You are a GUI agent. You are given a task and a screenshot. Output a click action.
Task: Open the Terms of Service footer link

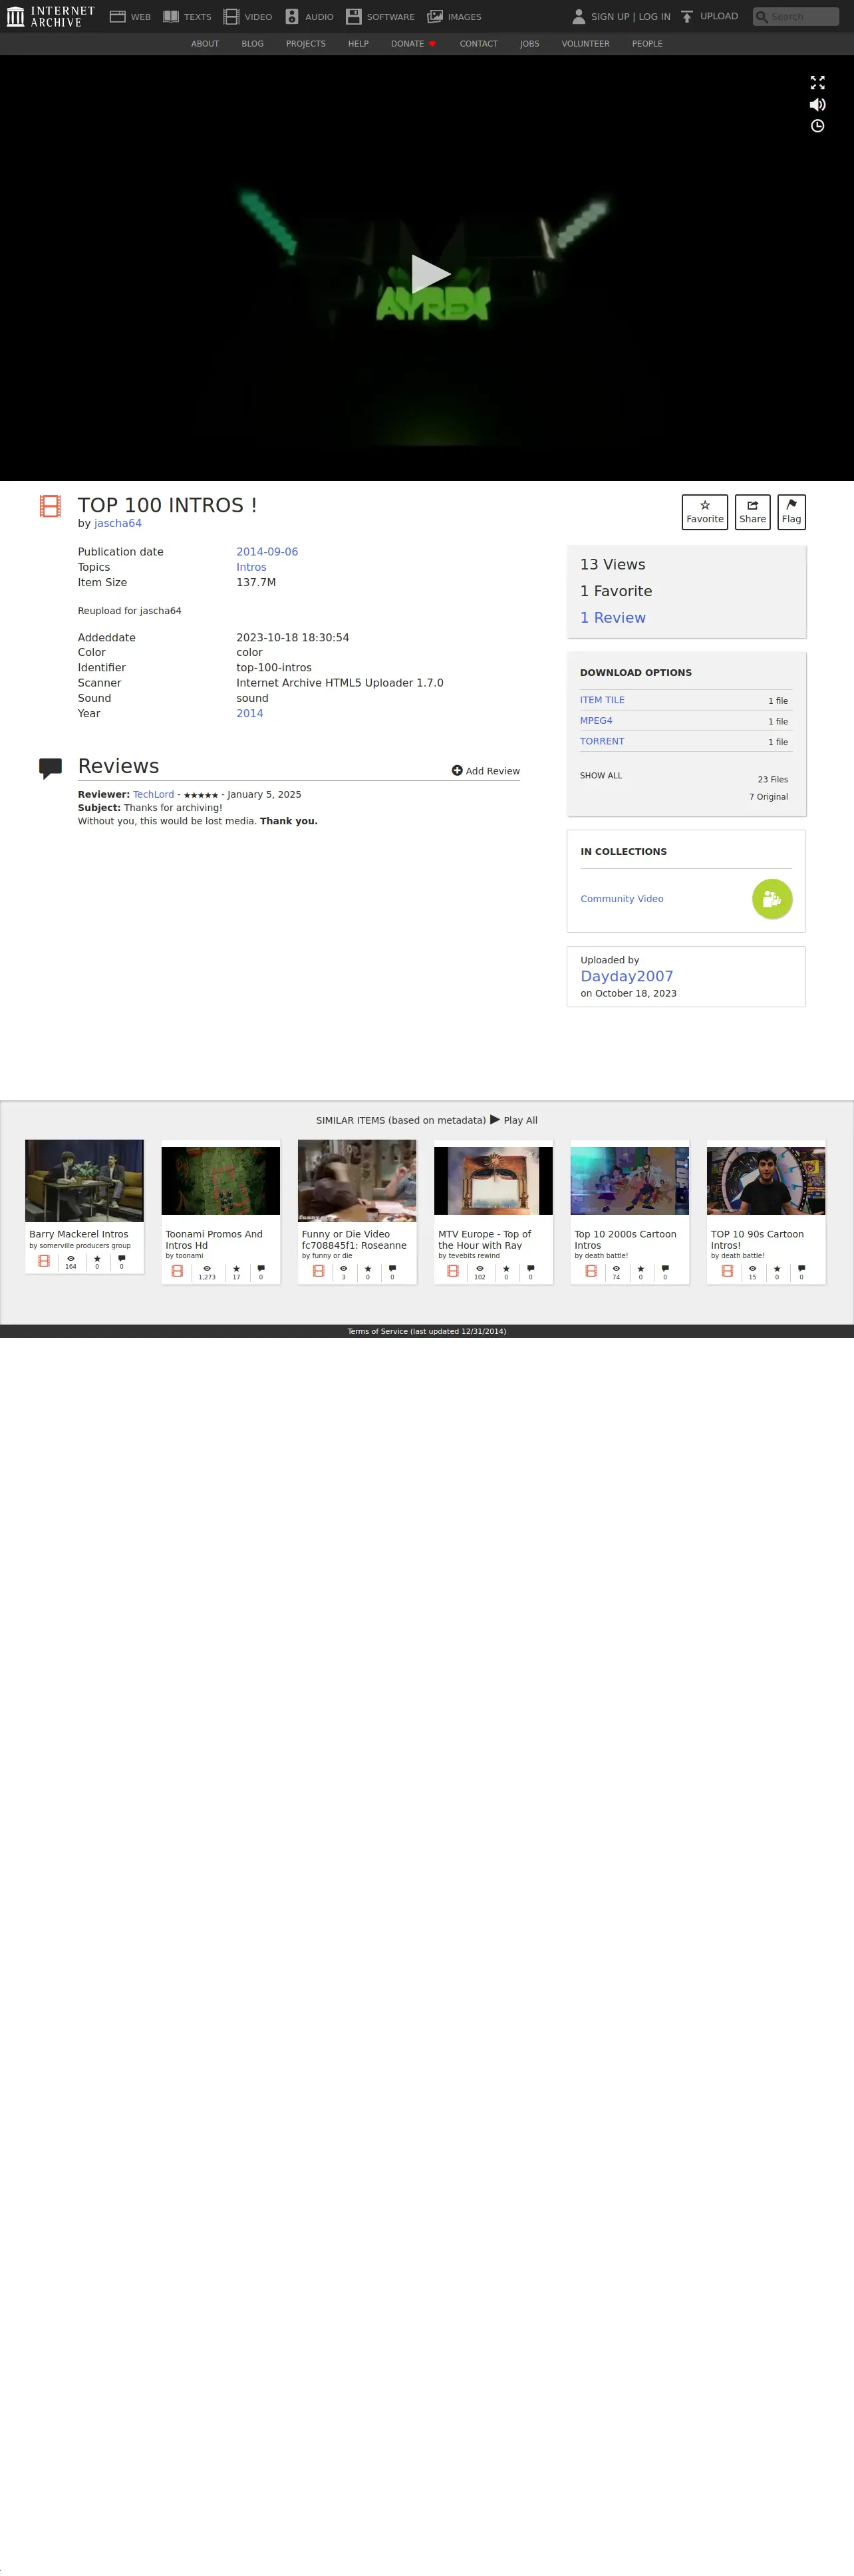(427, 1331)
